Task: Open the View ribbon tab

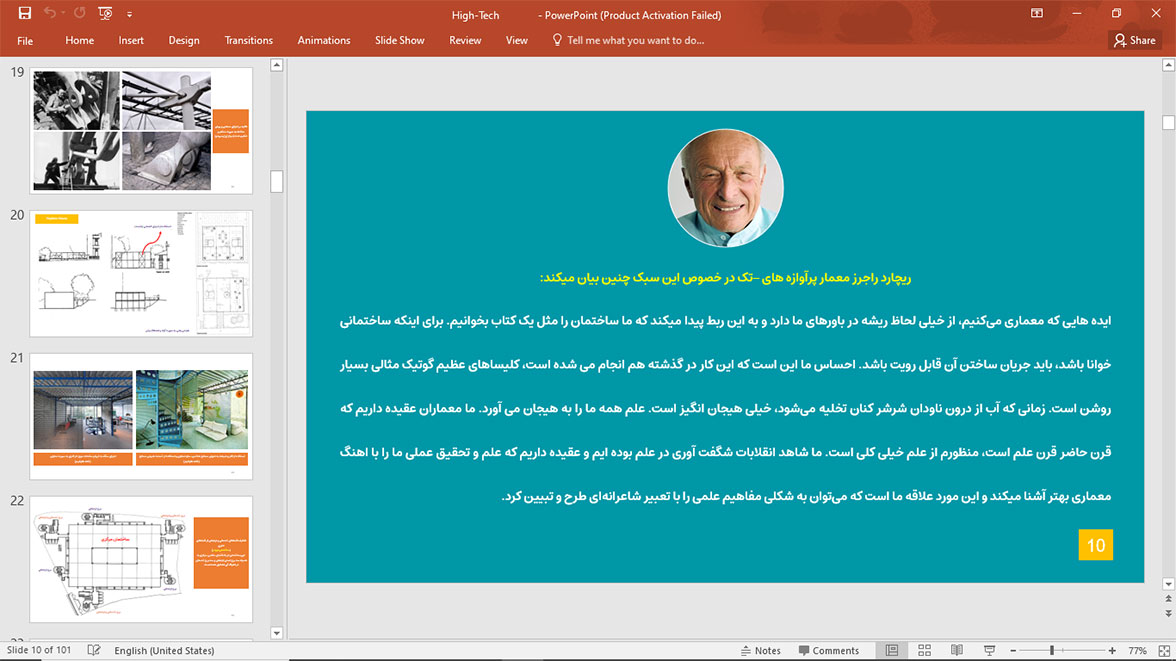Action: (x=516, y=41)
